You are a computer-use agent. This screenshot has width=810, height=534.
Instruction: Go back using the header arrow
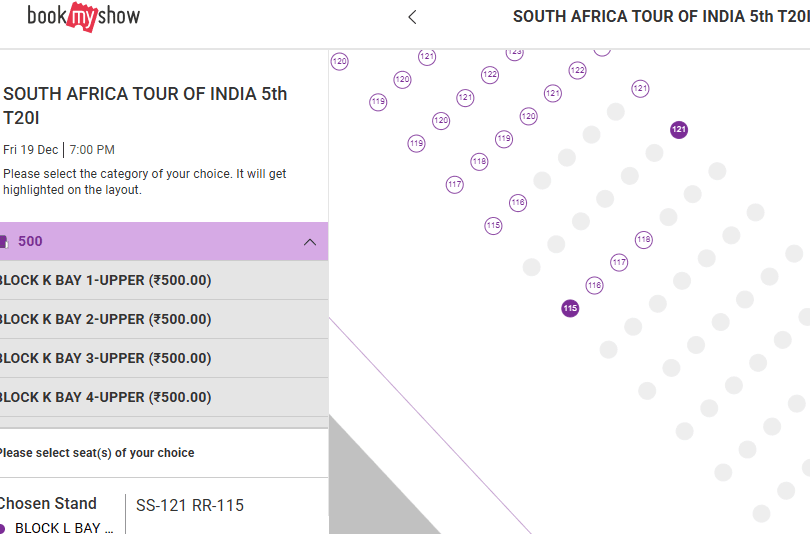[412, 17]
